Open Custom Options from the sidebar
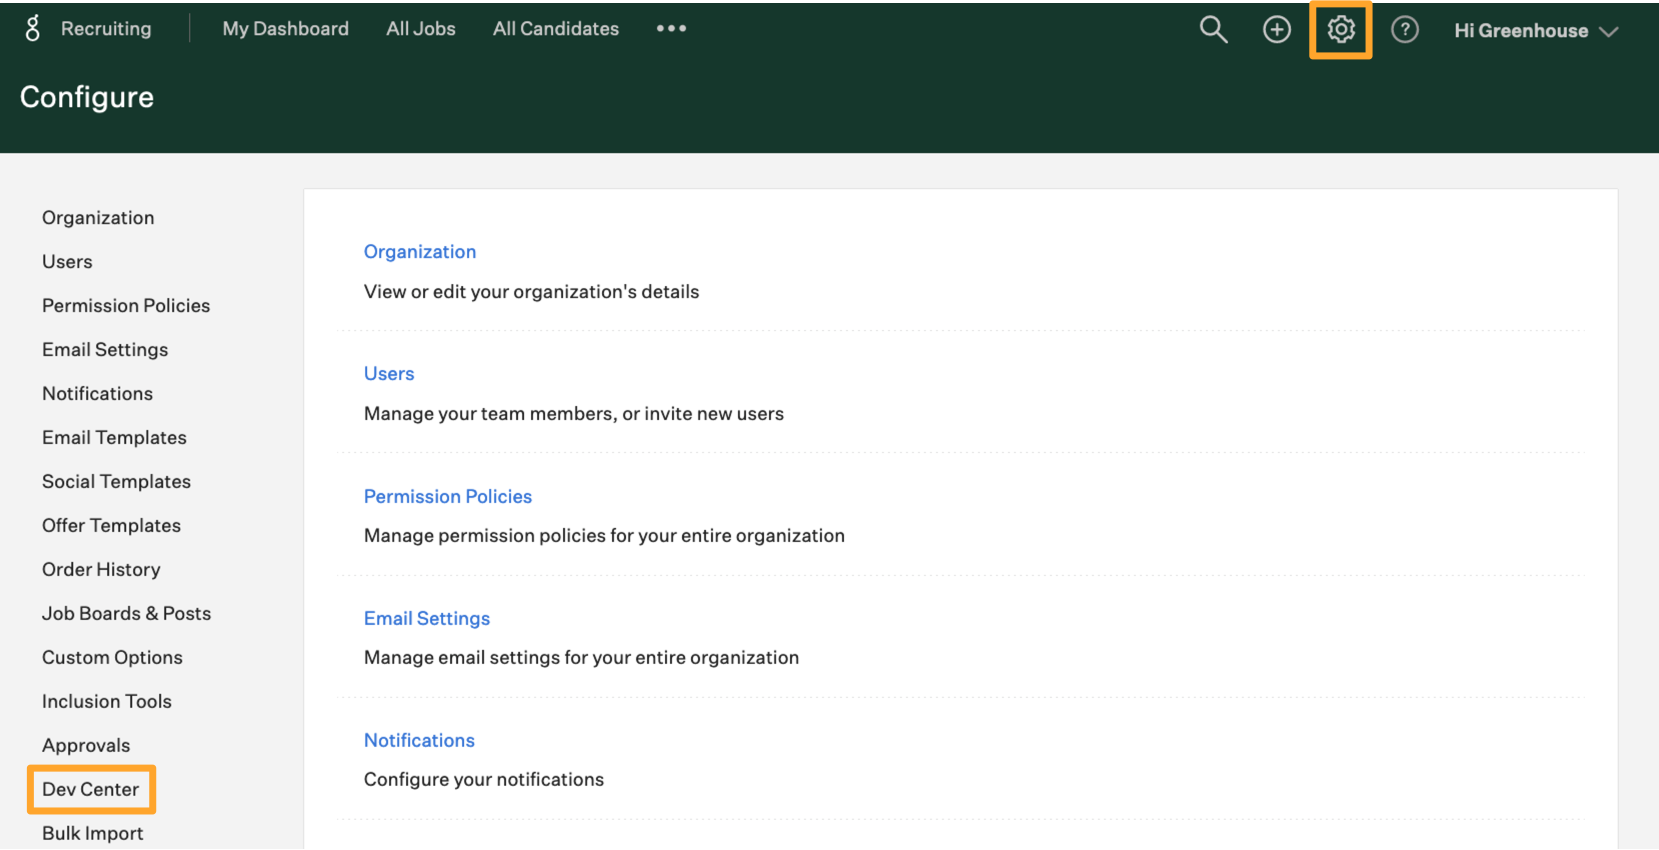The image size is (1659, 850). 112,658
